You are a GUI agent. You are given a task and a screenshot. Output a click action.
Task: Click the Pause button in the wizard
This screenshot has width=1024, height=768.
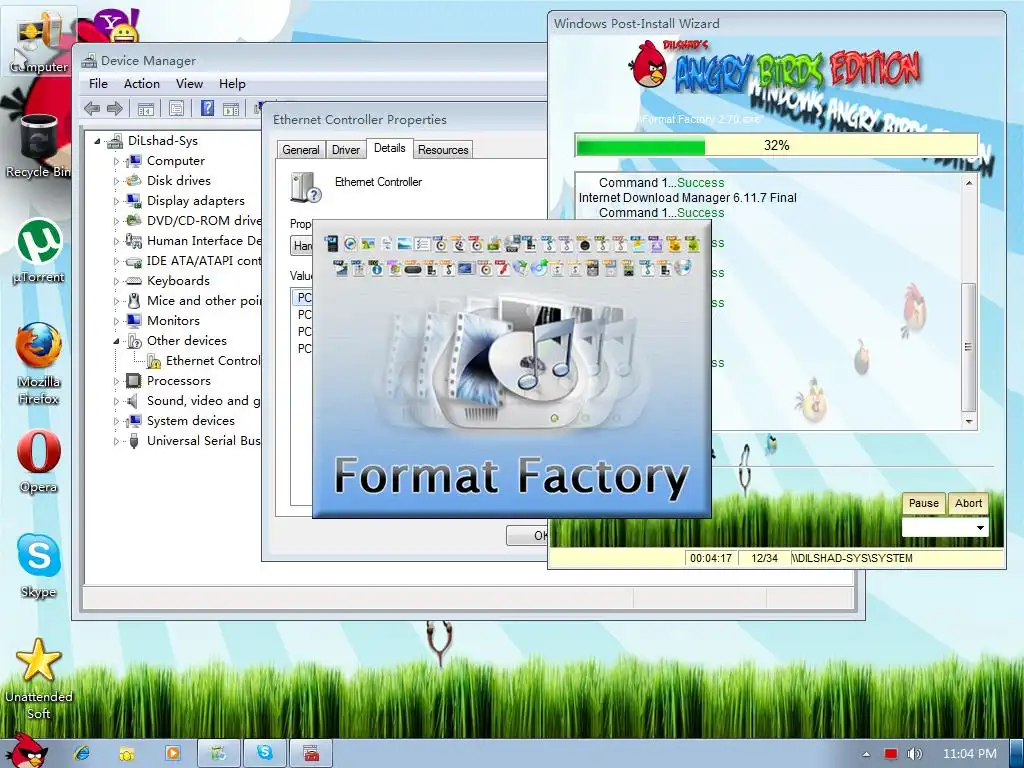[923, 503]
